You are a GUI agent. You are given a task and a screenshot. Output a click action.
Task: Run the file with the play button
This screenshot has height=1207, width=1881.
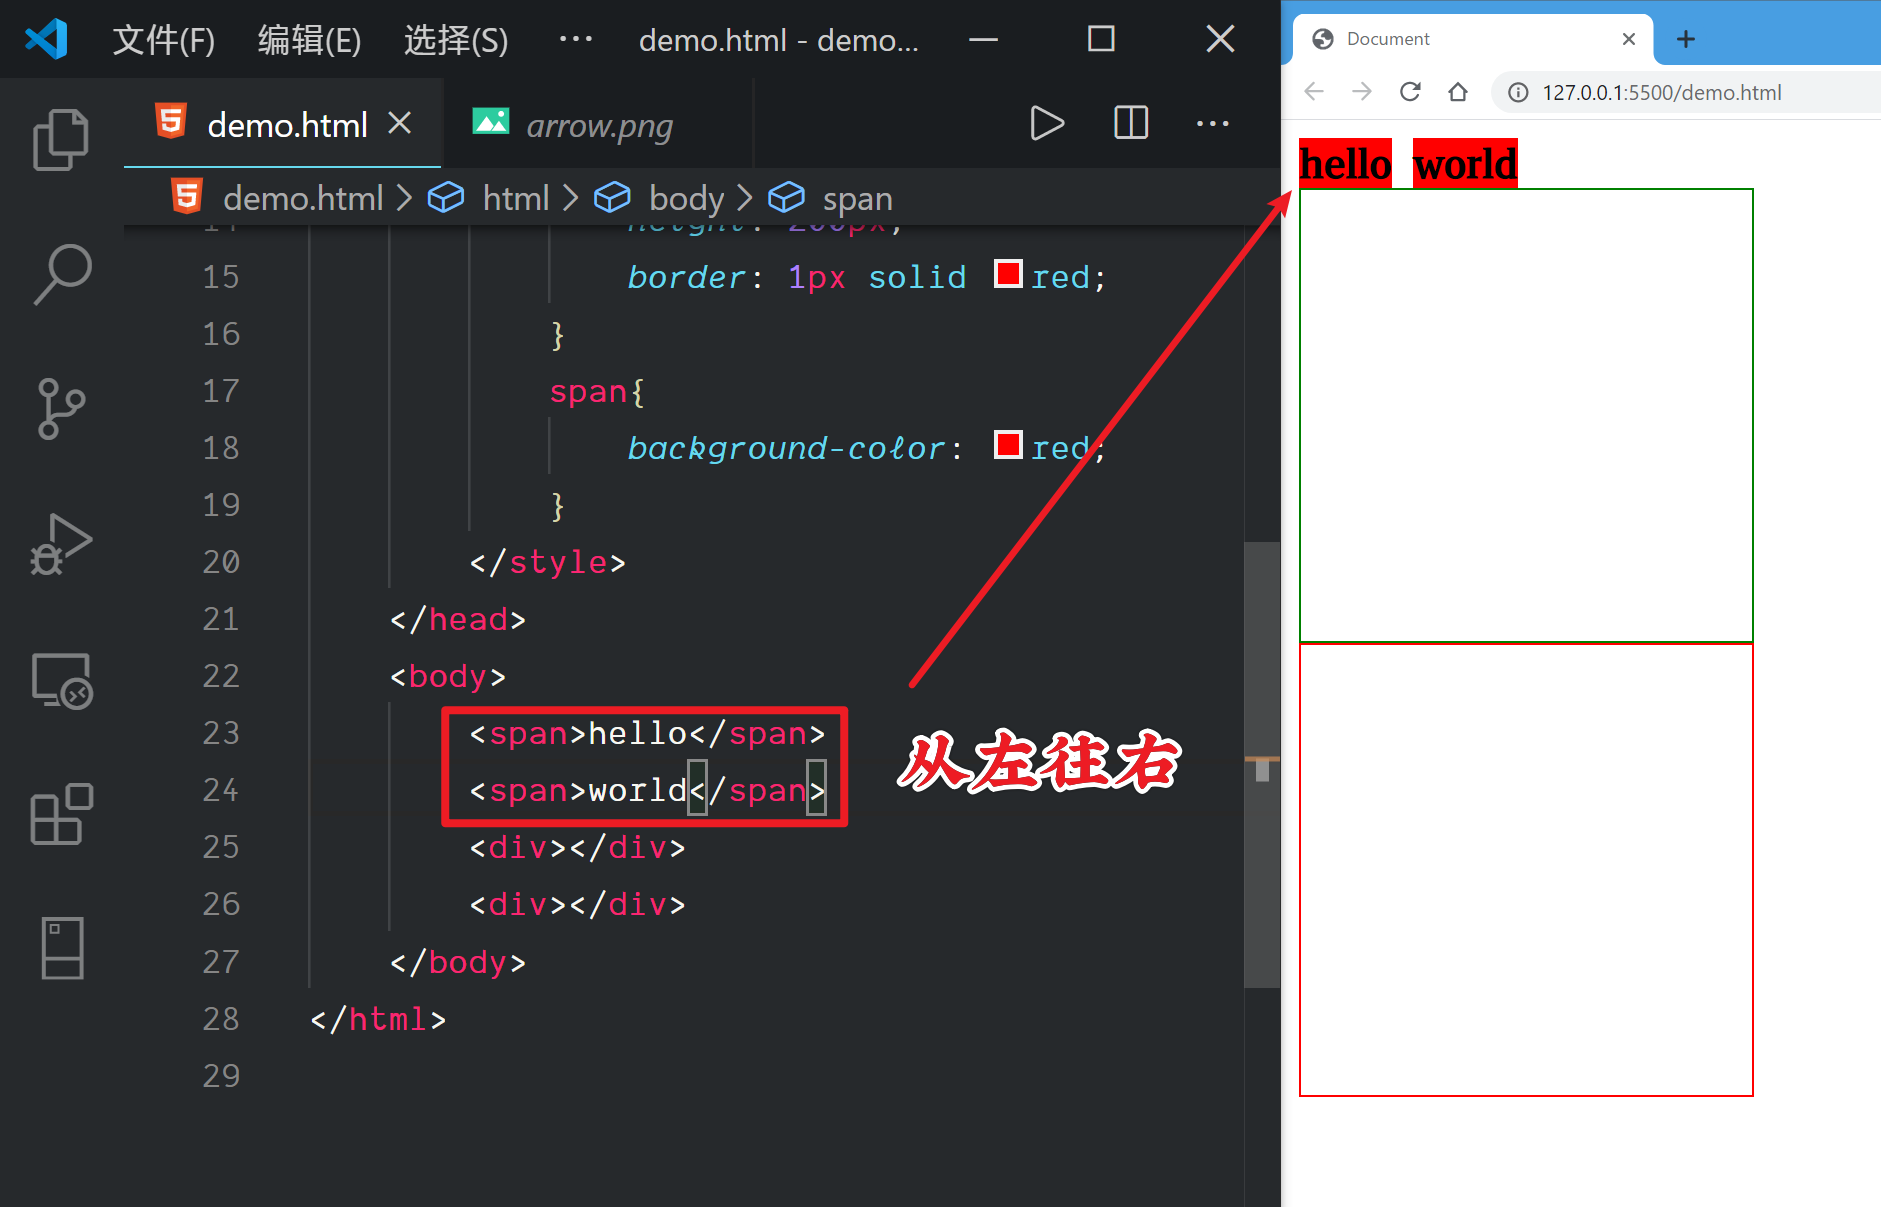[x=1046, y=124]
